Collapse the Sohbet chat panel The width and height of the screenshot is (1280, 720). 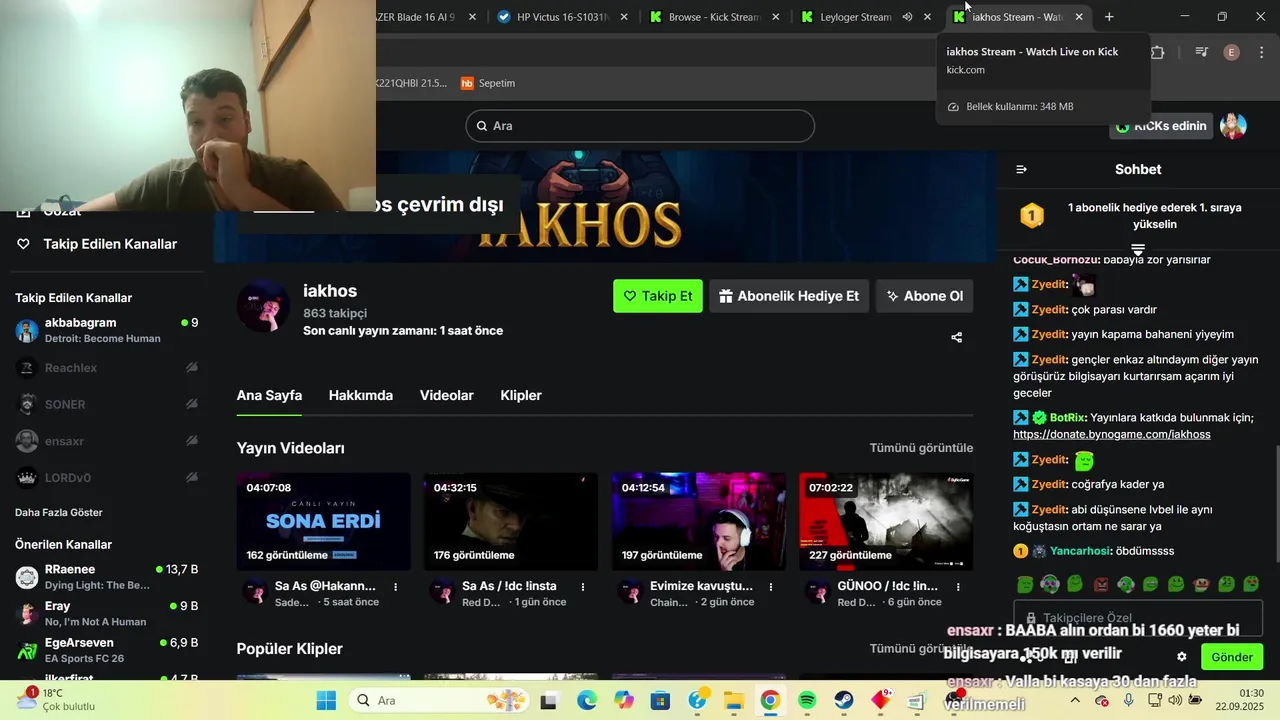(1021, 170)
